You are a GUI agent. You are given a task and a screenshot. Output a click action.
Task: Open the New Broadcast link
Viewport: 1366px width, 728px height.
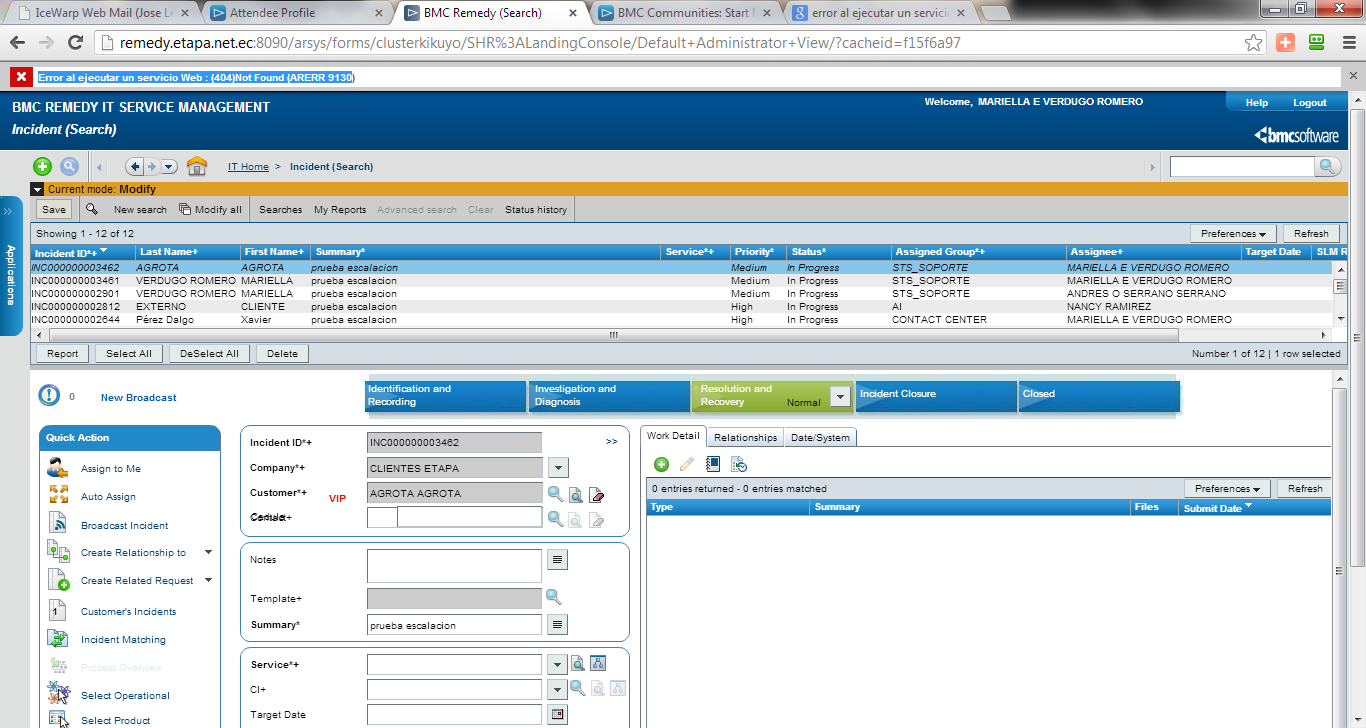(x=139, y=398)
